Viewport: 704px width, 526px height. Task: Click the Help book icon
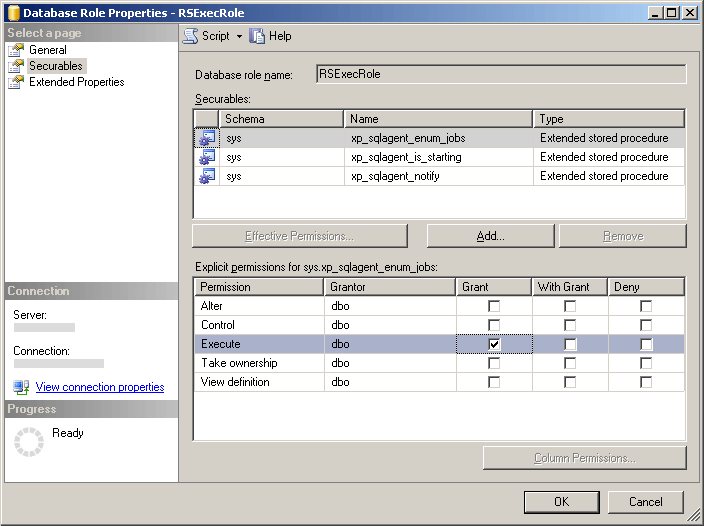[x=257, y=36]
